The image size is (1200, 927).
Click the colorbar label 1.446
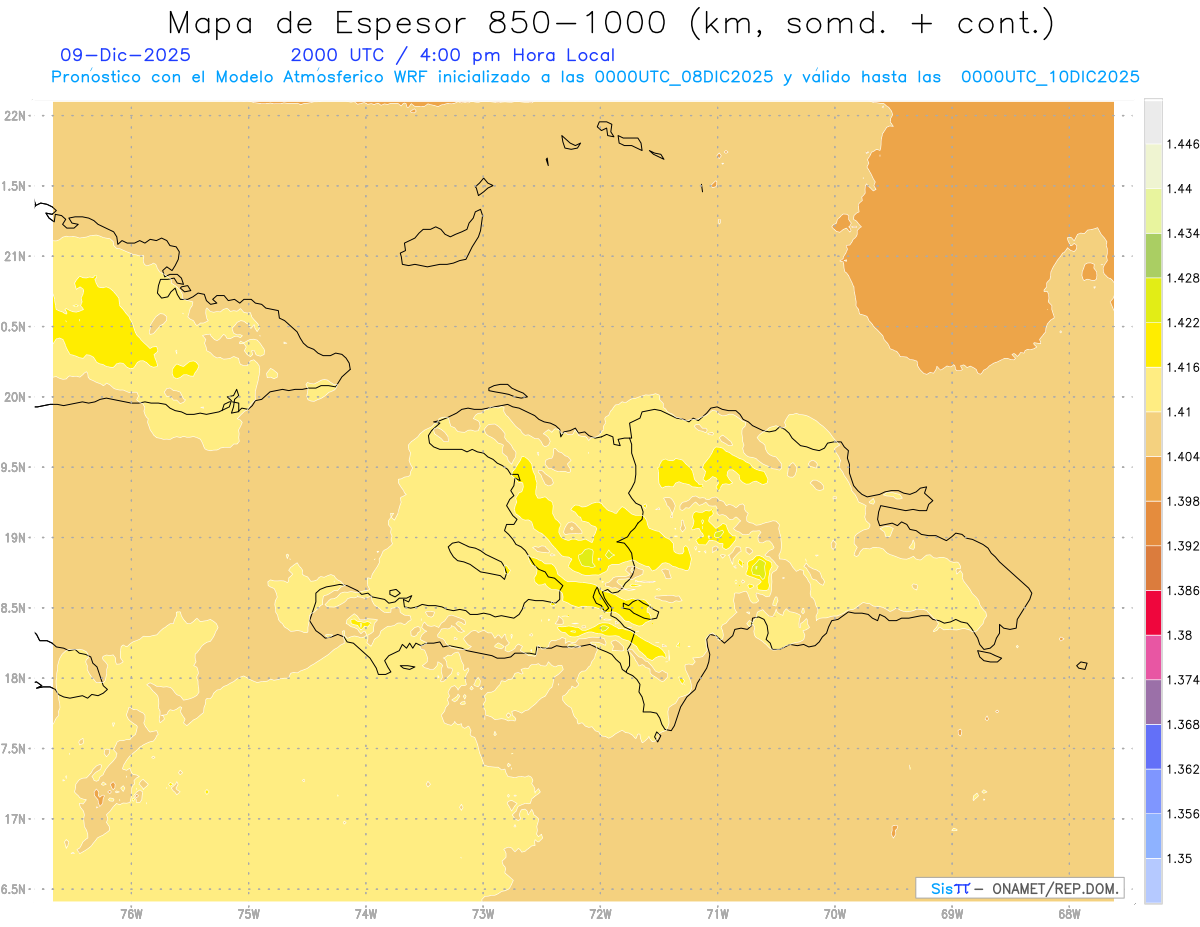(x=1183, y=144)
